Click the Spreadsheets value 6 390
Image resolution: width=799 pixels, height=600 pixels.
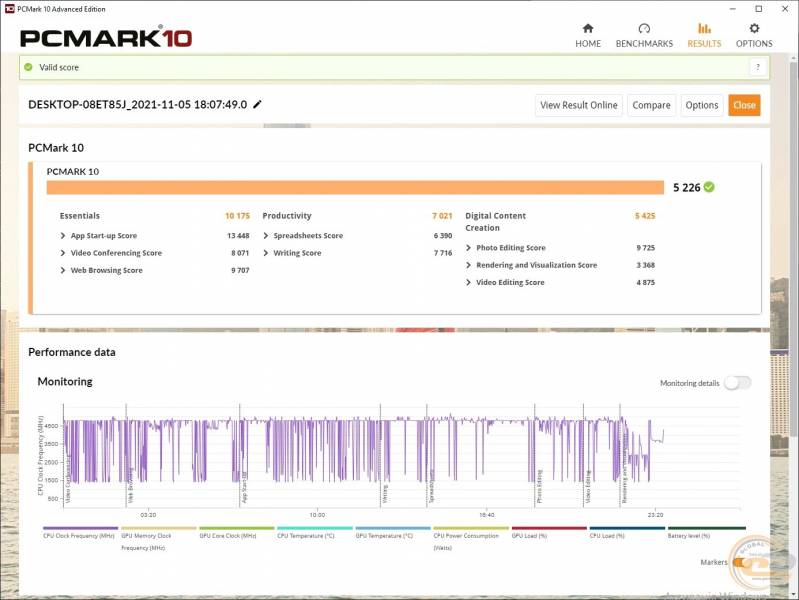click(443, 236)
